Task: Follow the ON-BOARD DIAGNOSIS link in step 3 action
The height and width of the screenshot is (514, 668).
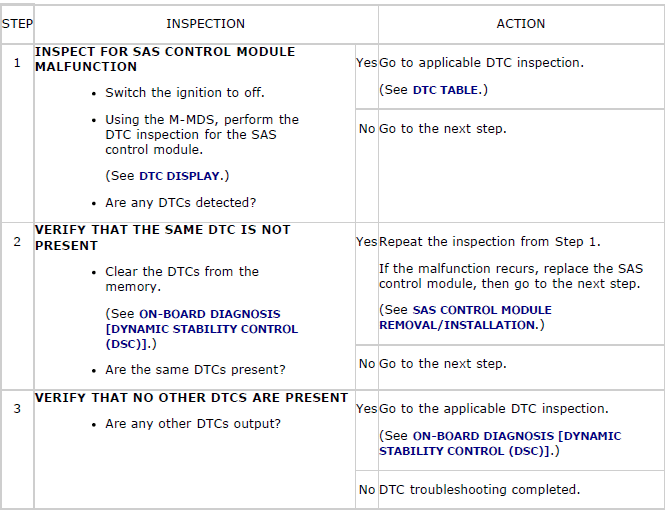Action: click(x=500, y=443)
